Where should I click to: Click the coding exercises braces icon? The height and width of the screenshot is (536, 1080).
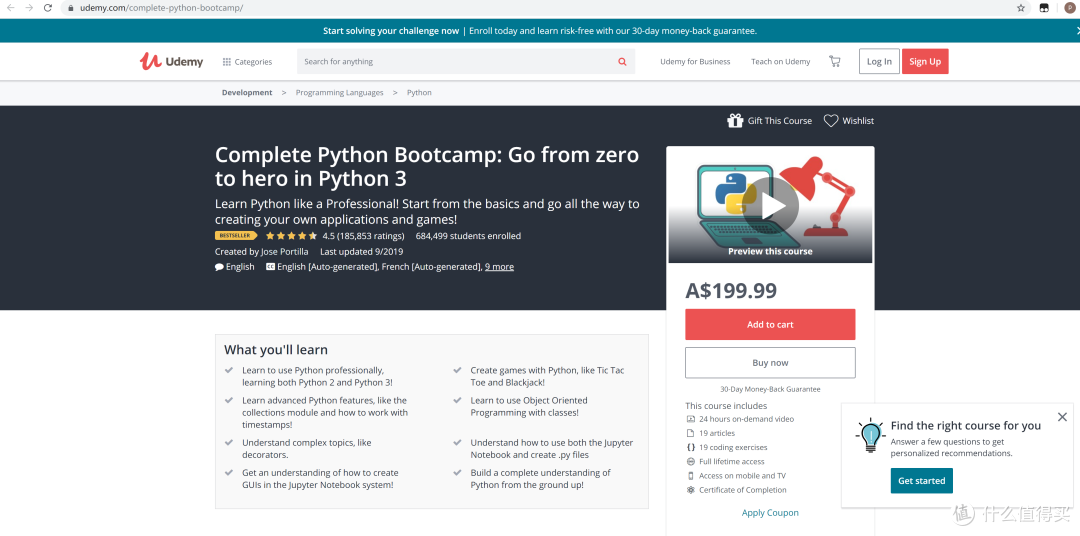coord(691,447)
